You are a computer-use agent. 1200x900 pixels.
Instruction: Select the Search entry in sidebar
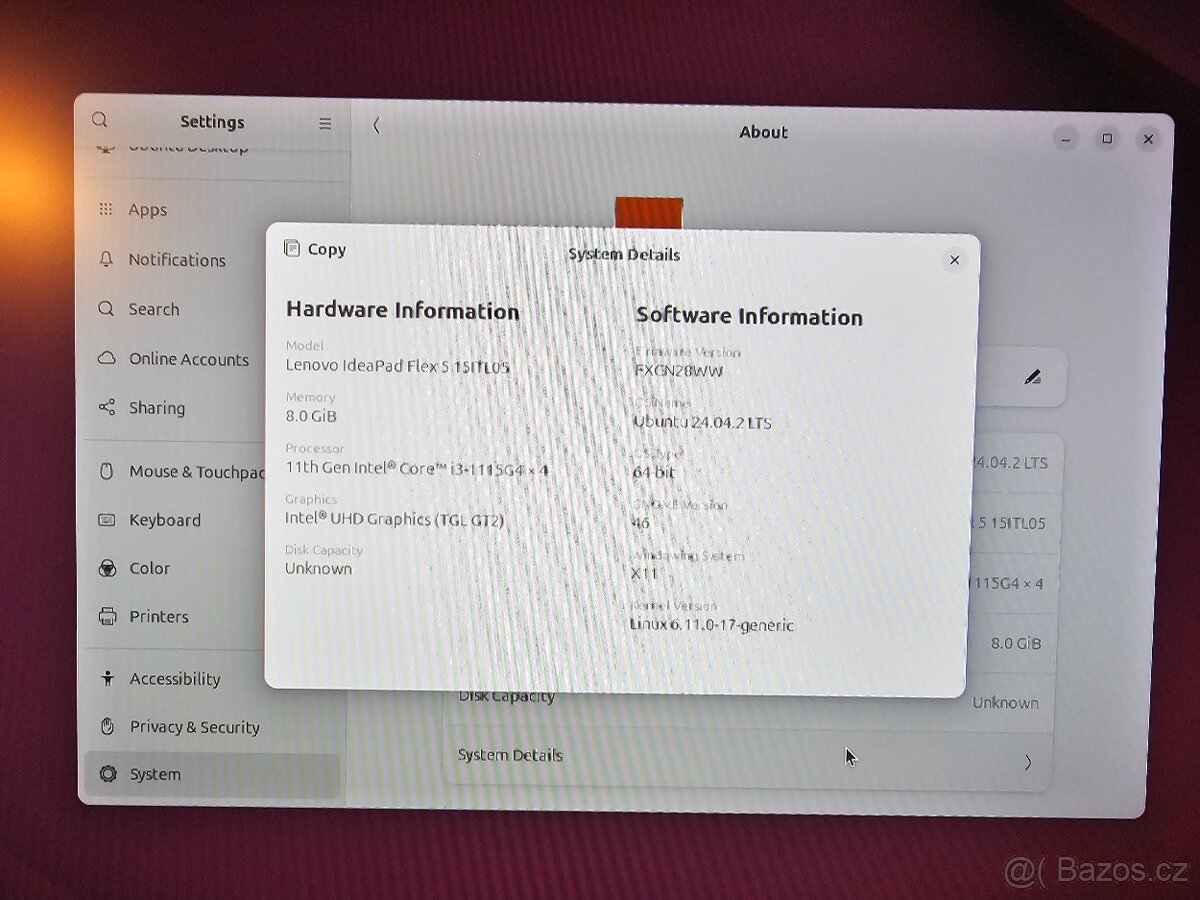pos(105,309)
